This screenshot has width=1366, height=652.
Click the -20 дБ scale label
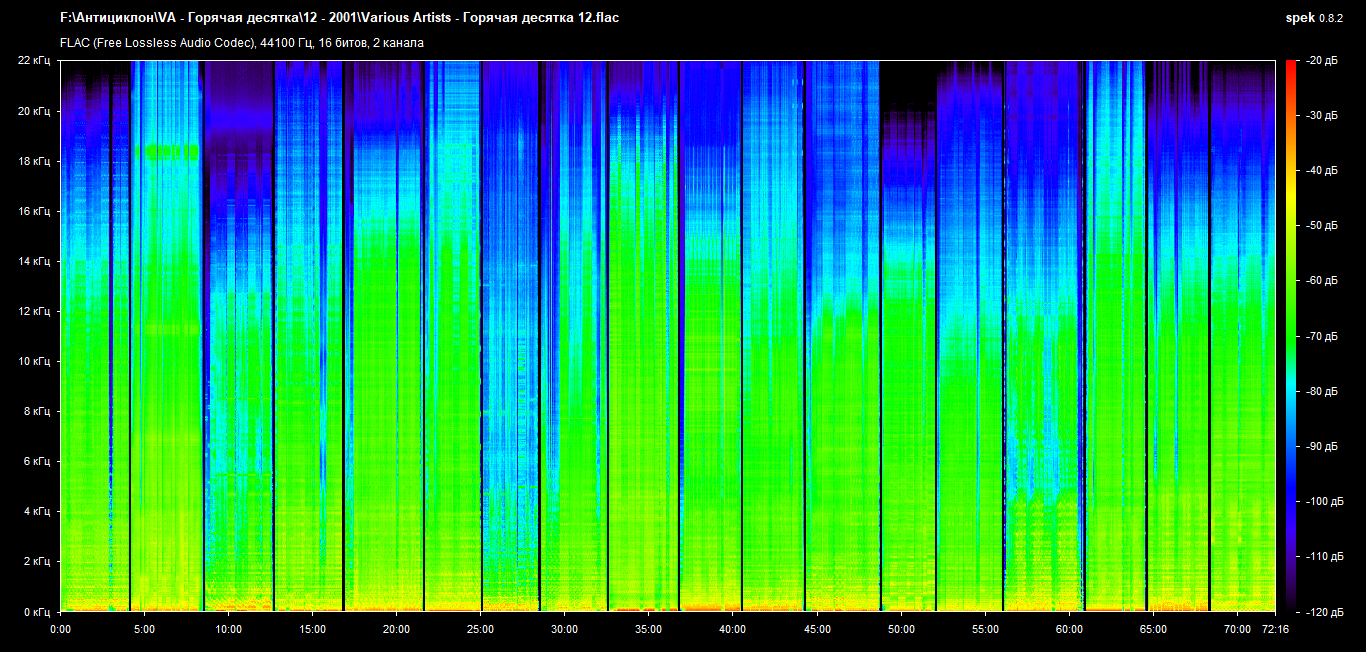(1322, 61)
